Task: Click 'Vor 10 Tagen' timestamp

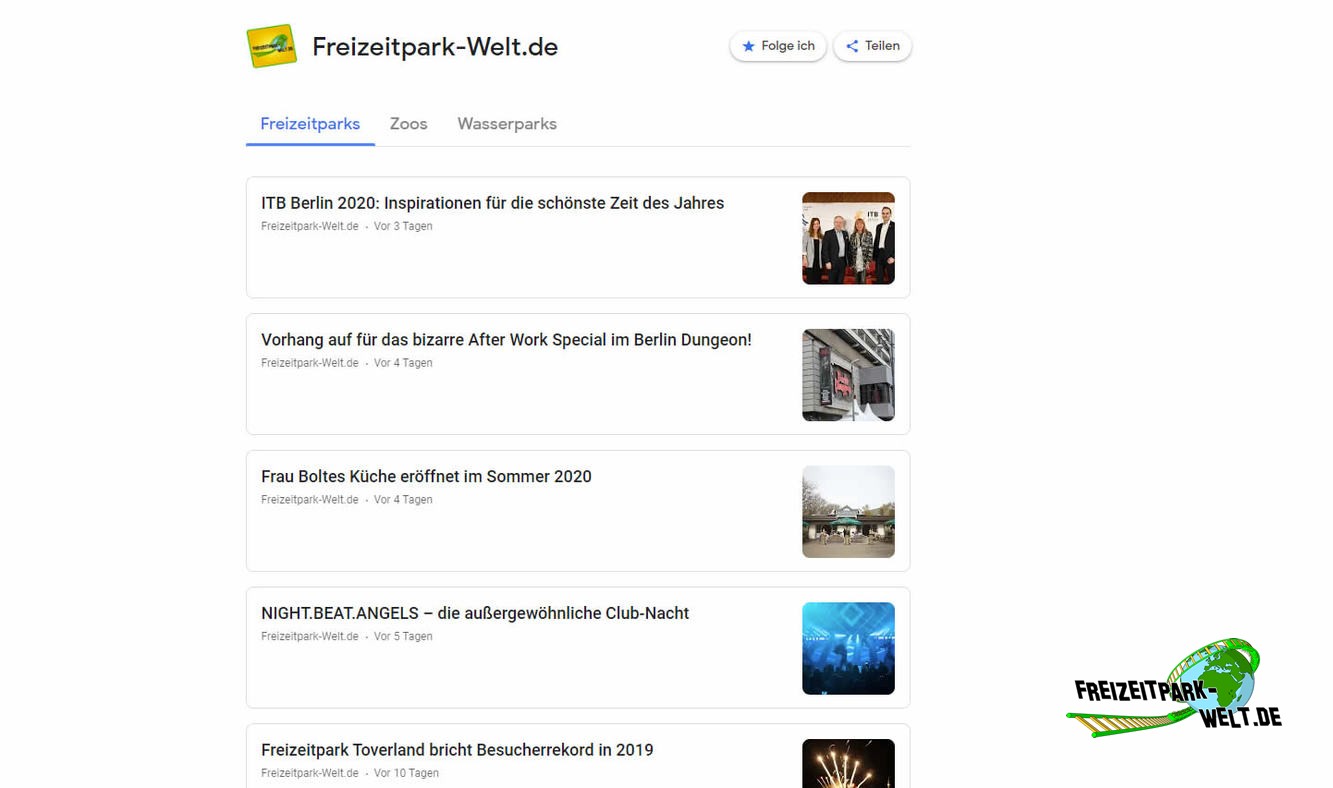Action: (x=406, y=773)
